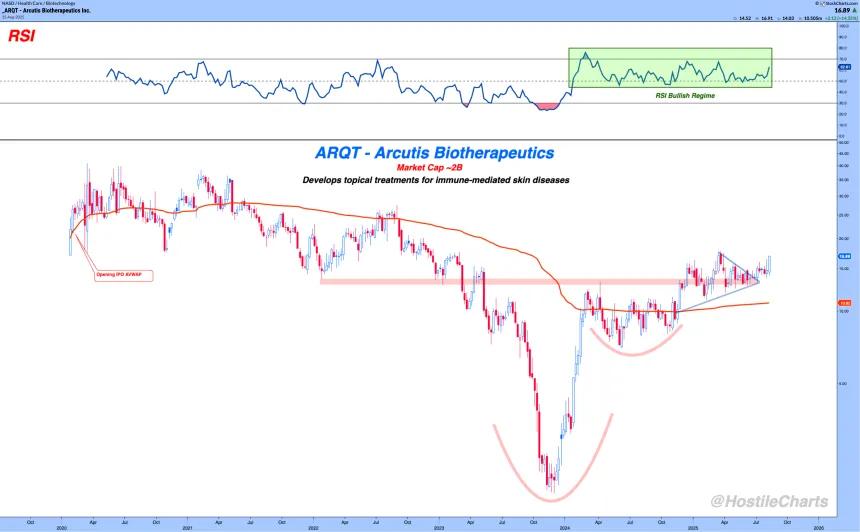
Task: Click the low value '14.03' in header
Action: (788, 18)
